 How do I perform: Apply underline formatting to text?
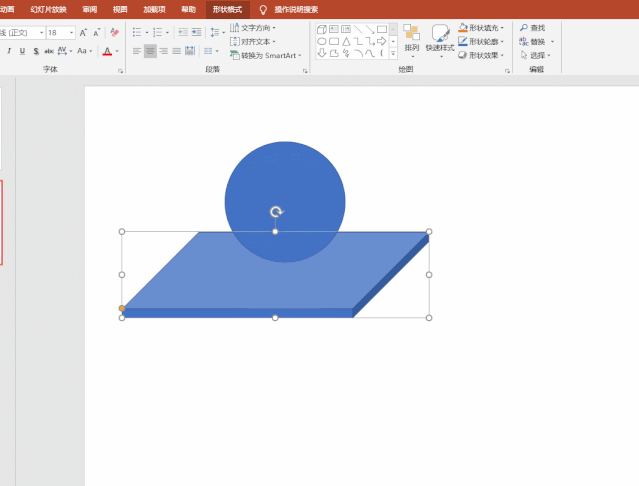[x=22, y=51]
